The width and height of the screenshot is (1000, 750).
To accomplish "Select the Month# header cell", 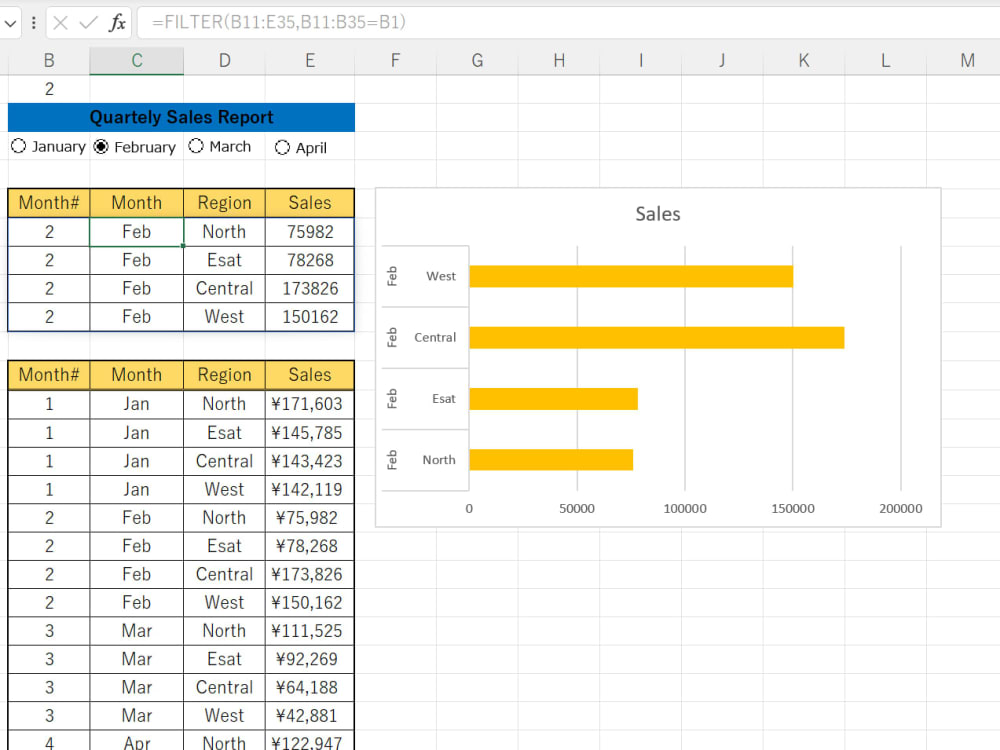I will tap(48, 202).
